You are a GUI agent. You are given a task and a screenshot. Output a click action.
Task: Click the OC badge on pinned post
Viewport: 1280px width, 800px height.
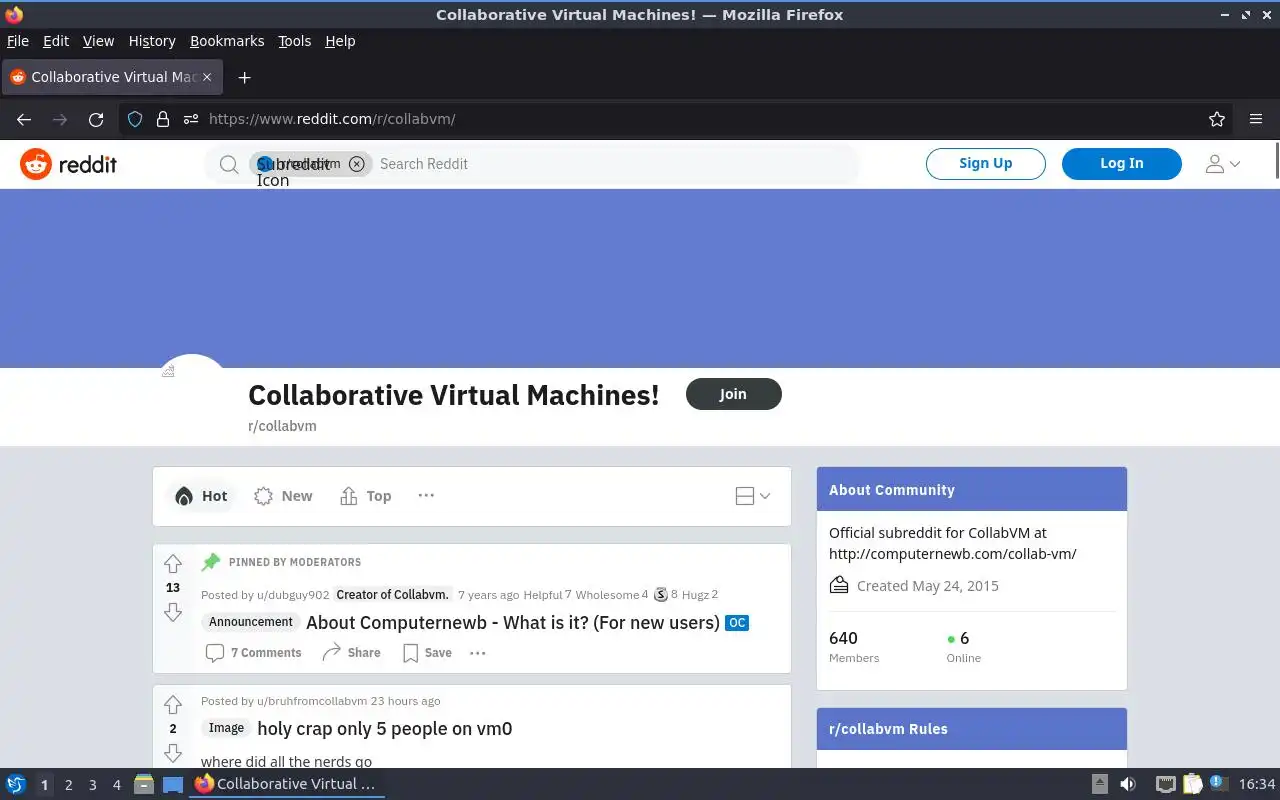click(737, 623)
